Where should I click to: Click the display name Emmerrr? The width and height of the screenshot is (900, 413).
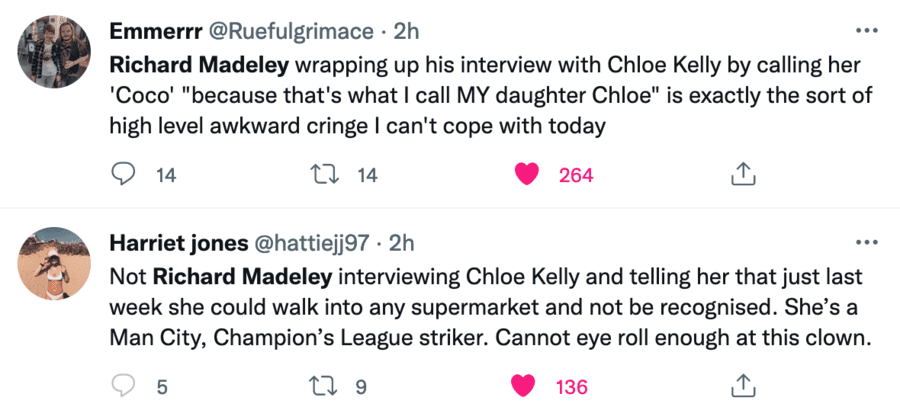[150, 31]
